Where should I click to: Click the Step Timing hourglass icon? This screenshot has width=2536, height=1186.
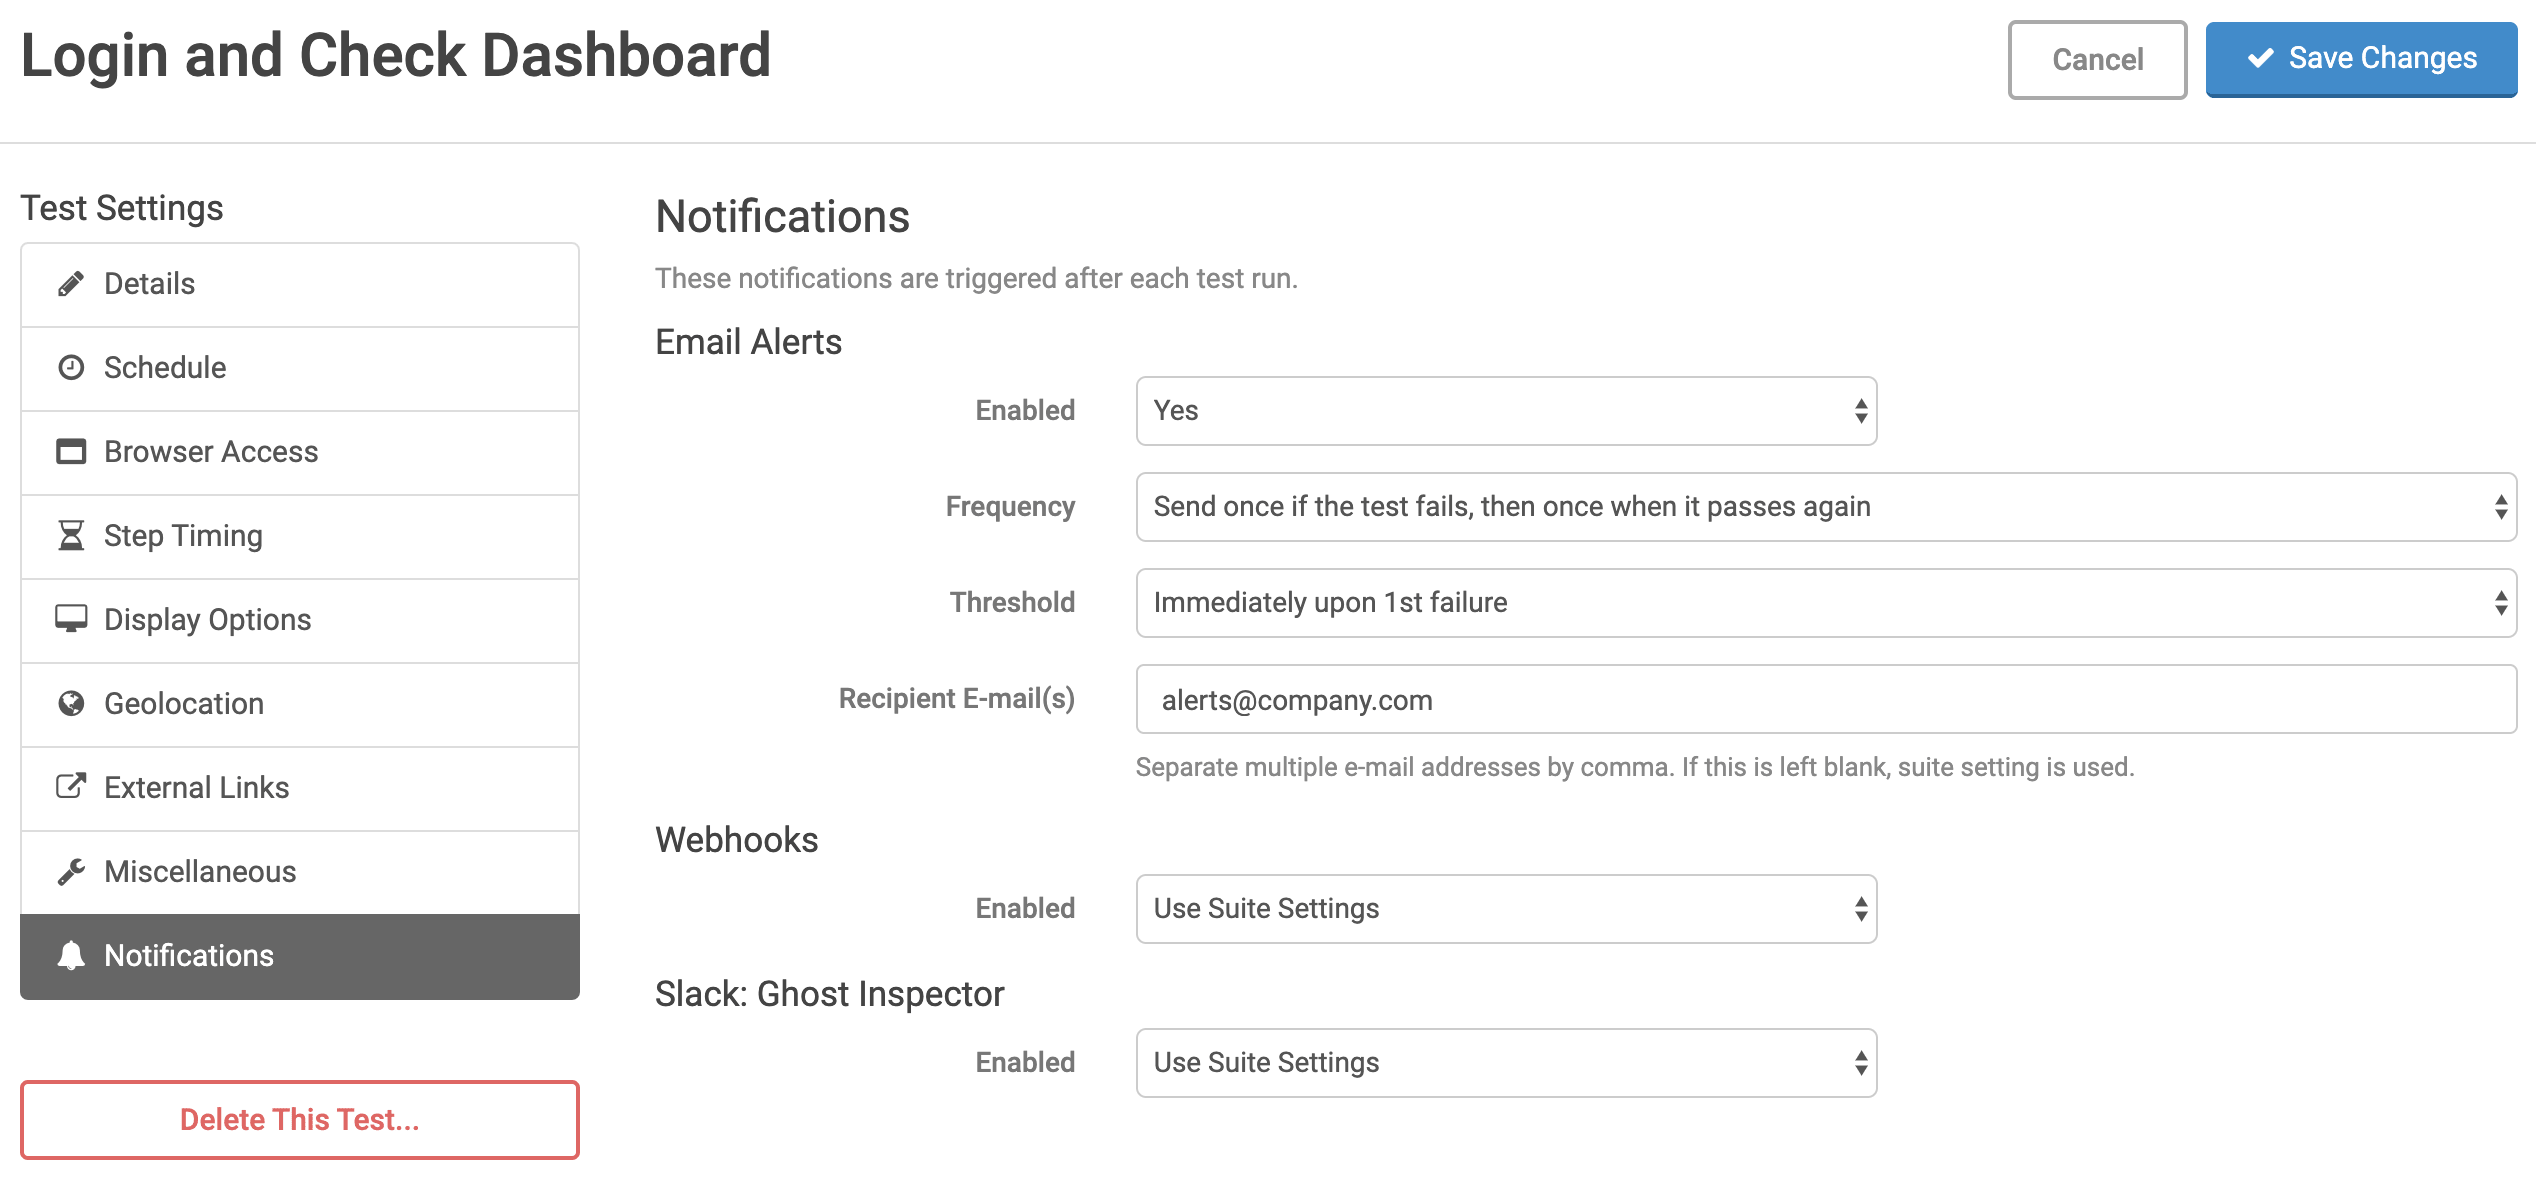coord(70,535)
